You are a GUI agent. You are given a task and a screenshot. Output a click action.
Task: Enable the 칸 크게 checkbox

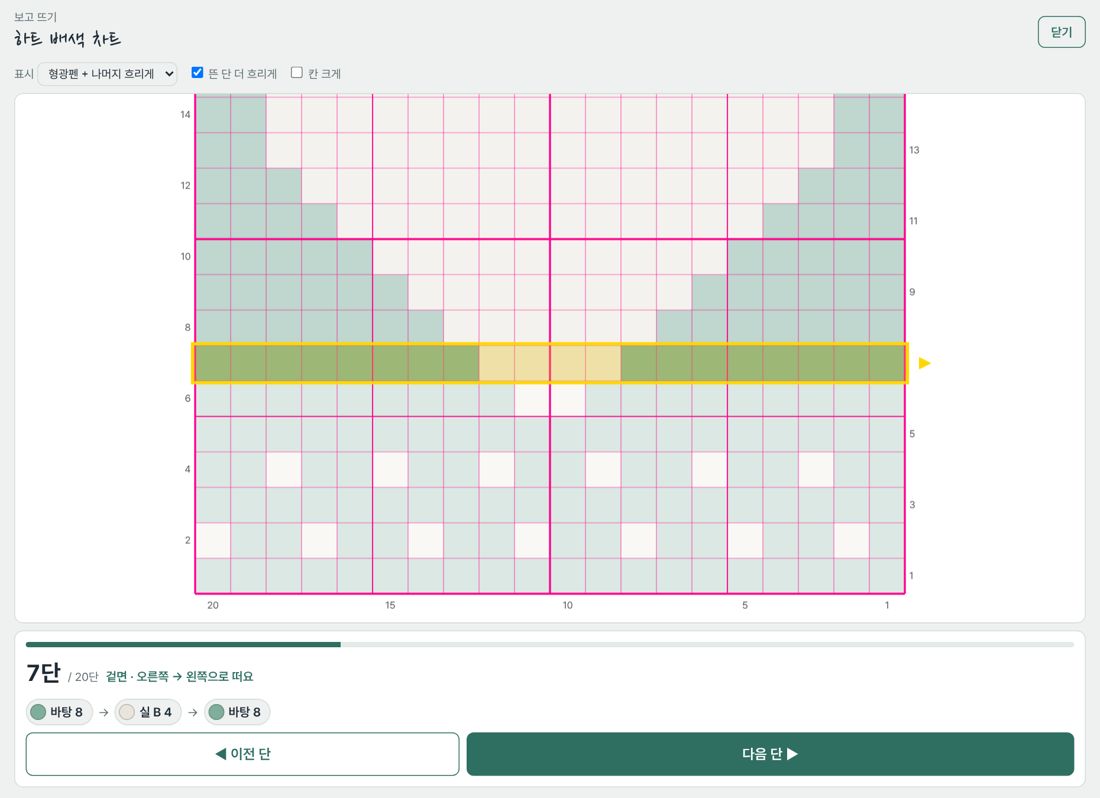click(x=297, y=72)
